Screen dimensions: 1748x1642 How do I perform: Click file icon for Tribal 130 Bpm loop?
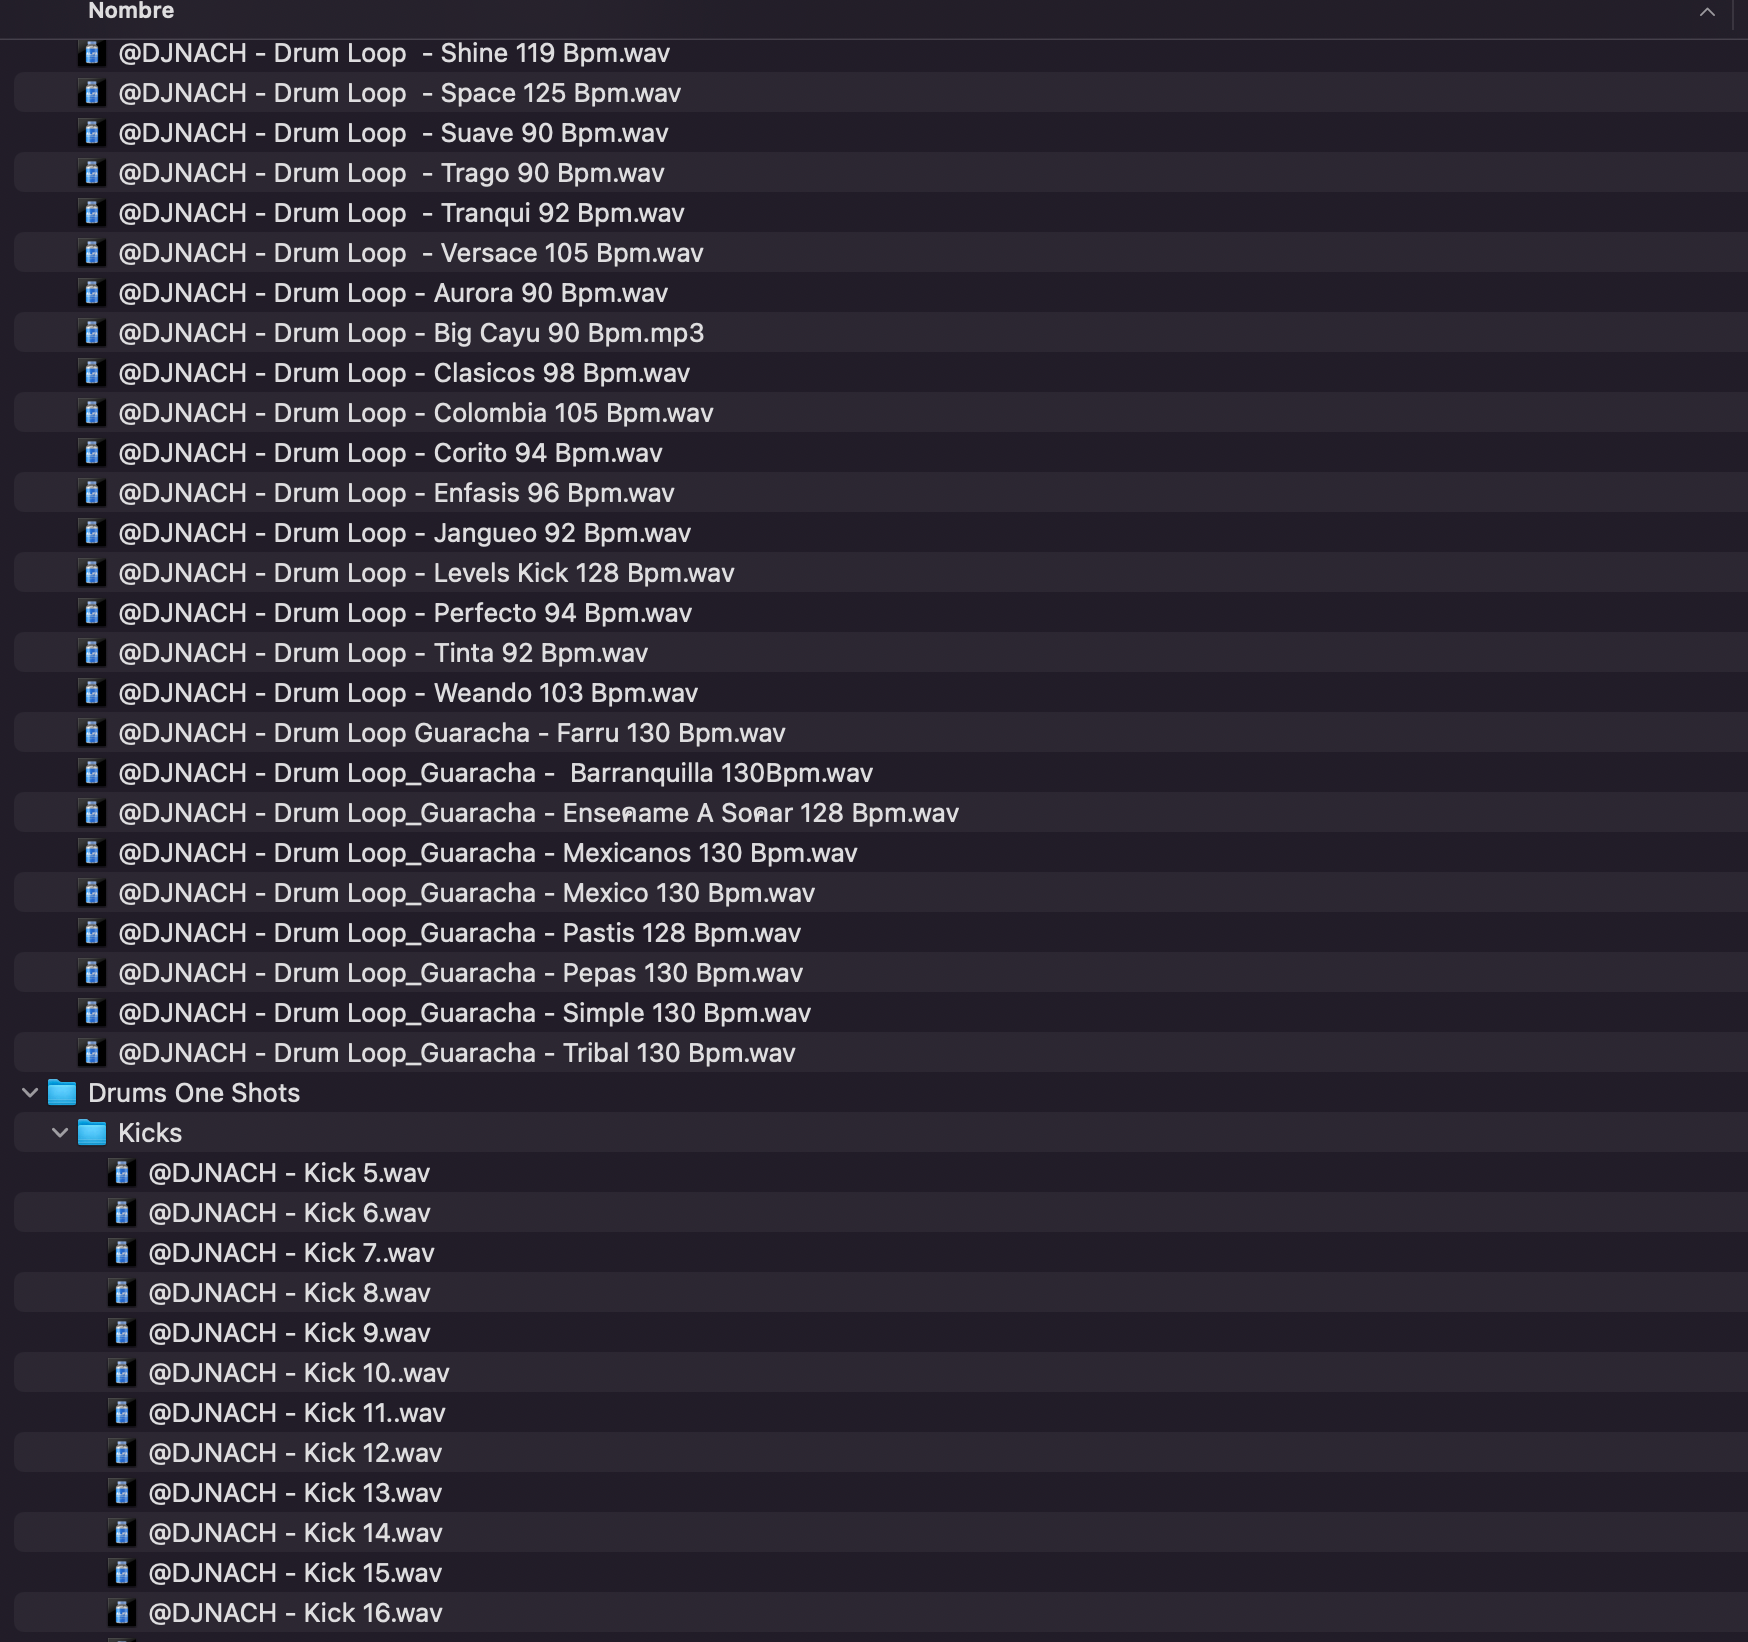click(x=91, y=1053)
